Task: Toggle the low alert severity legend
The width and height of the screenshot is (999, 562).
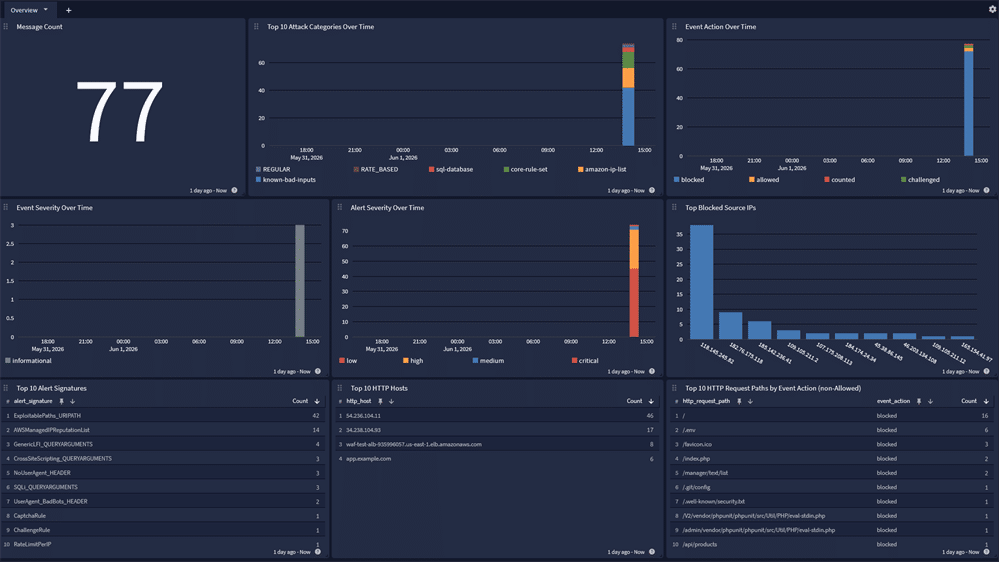Action: click(x=348, y=361)
